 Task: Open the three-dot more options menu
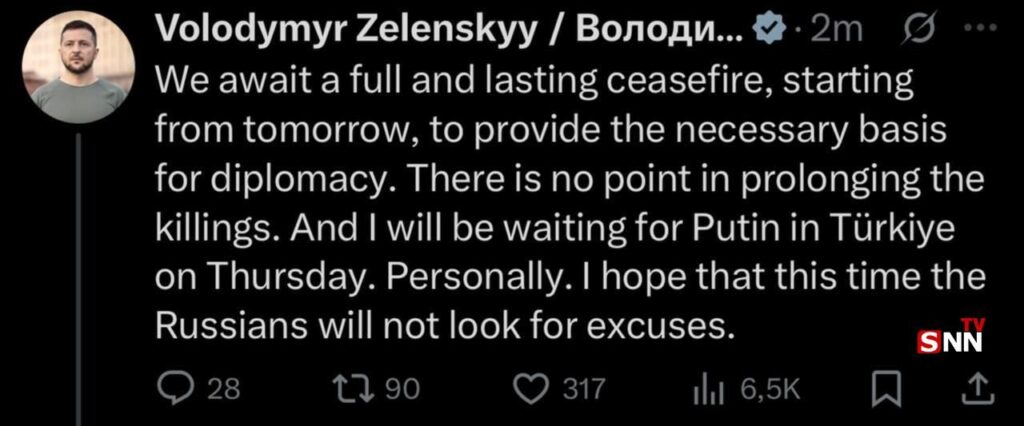(982, 29)
